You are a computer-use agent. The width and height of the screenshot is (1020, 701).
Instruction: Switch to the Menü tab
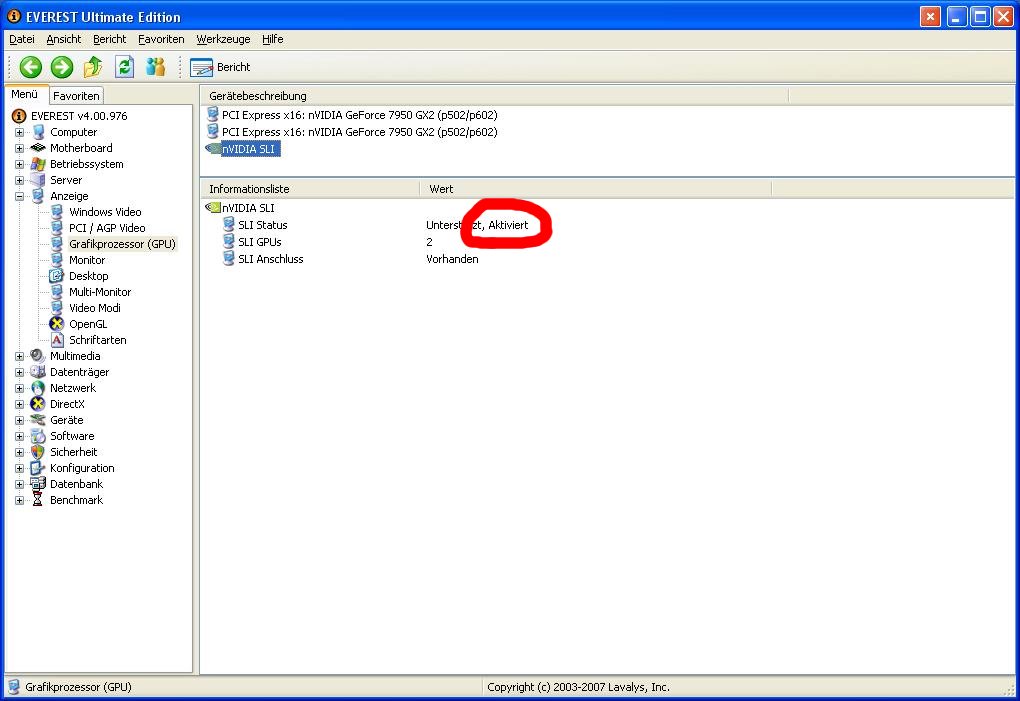pyautogui.click(x=25, y=94)
